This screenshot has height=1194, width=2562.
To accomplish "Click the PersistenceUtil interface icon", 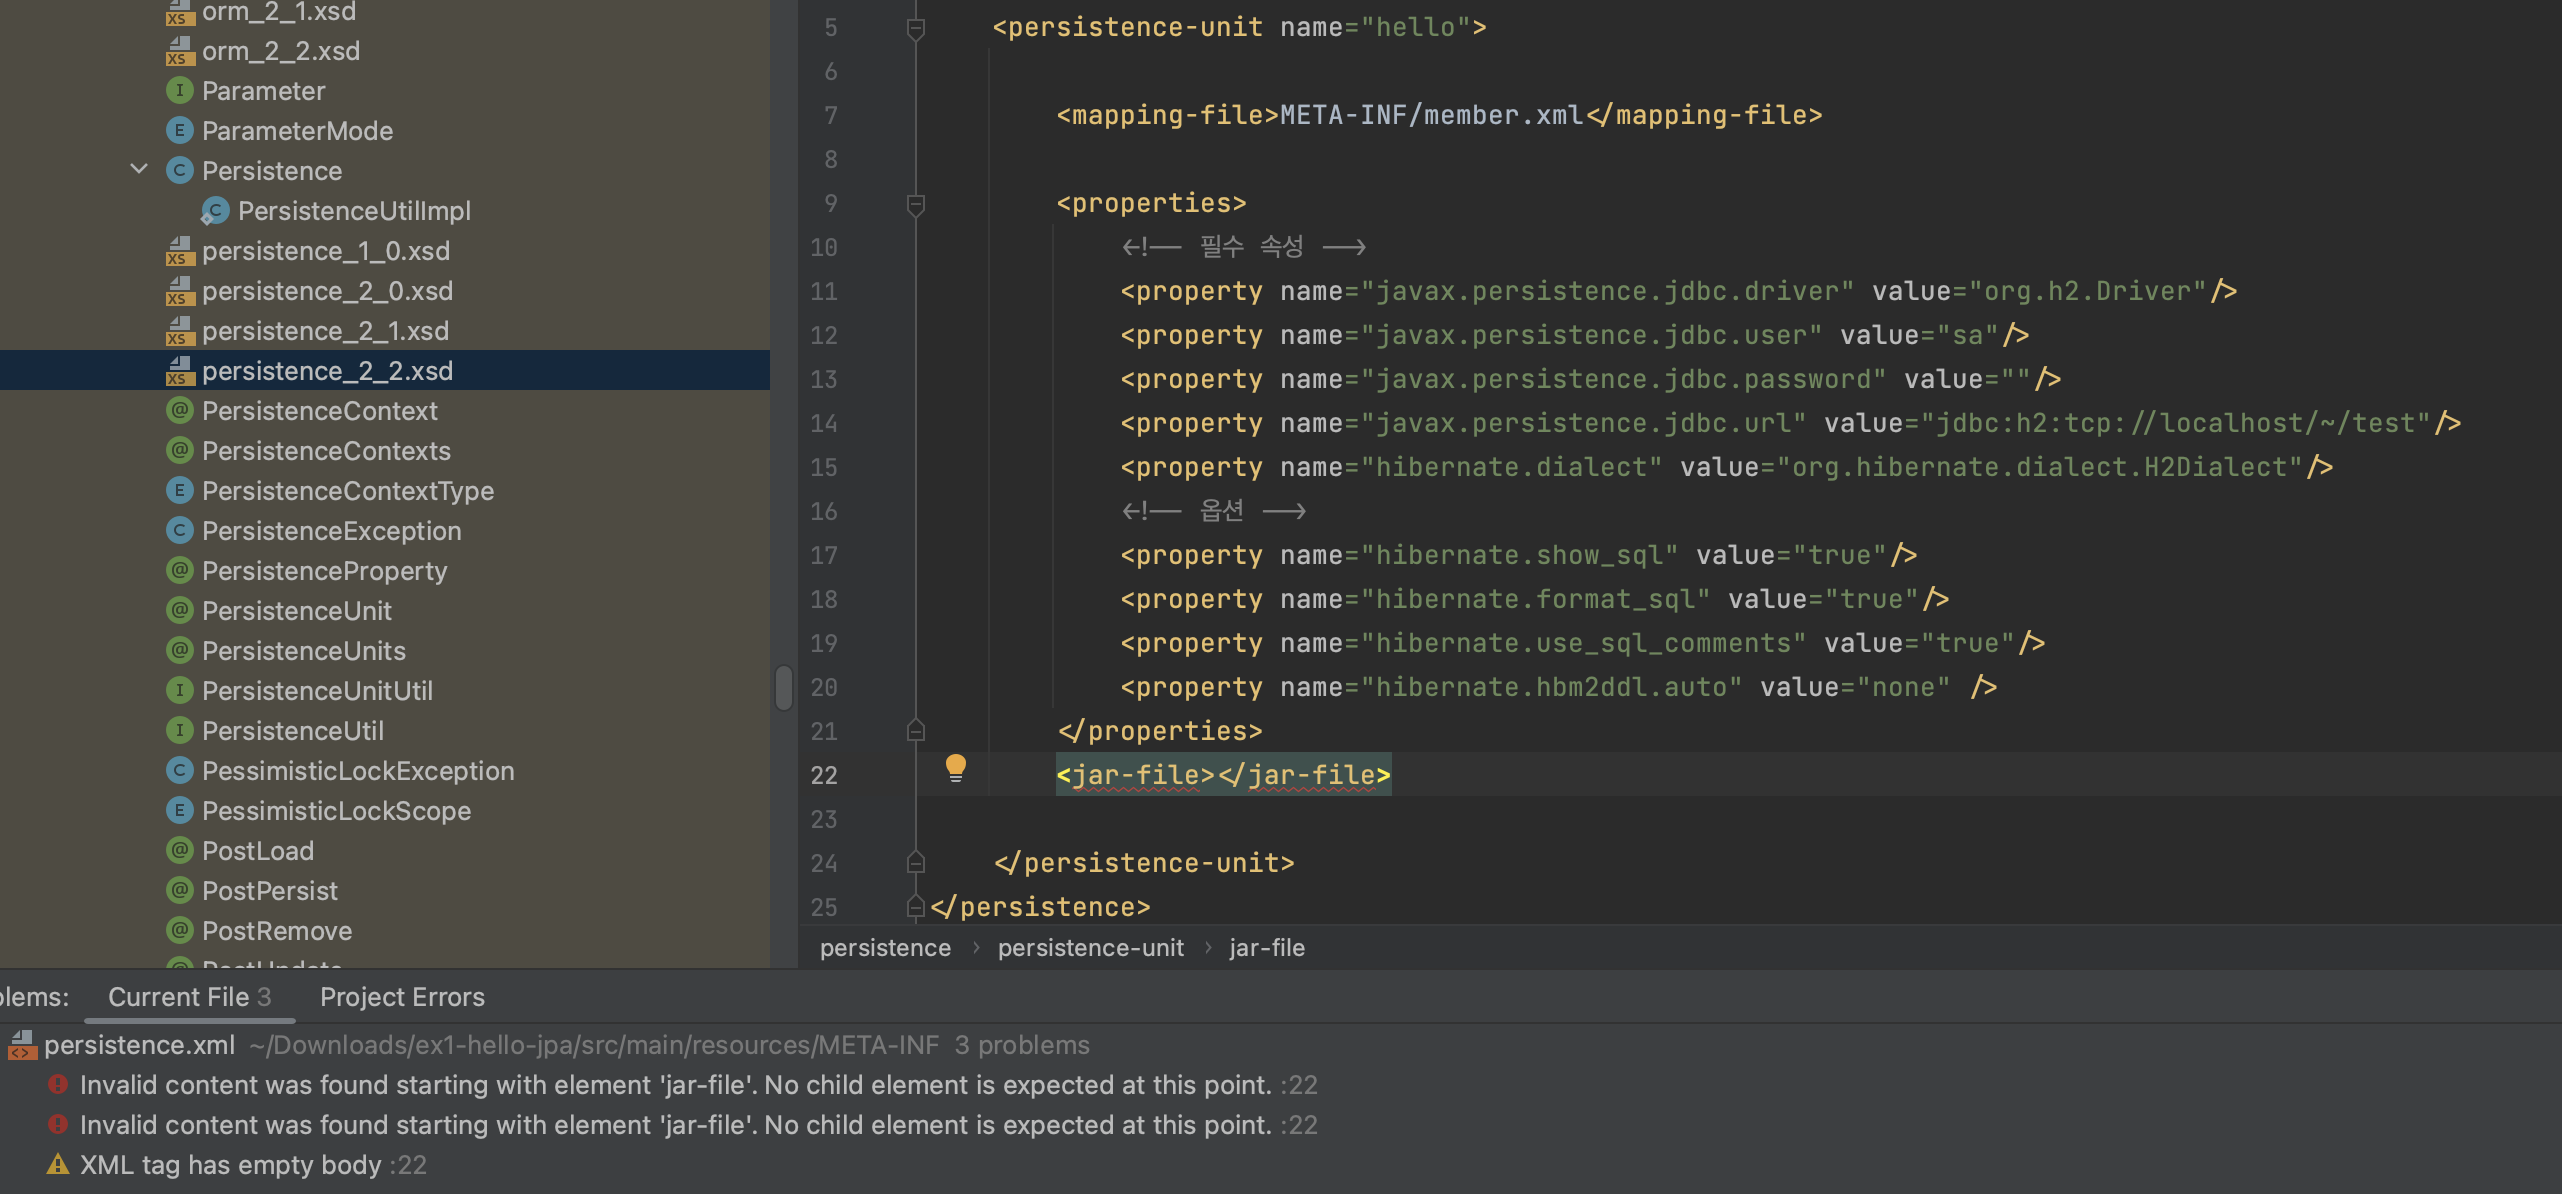I will point(179,730).
